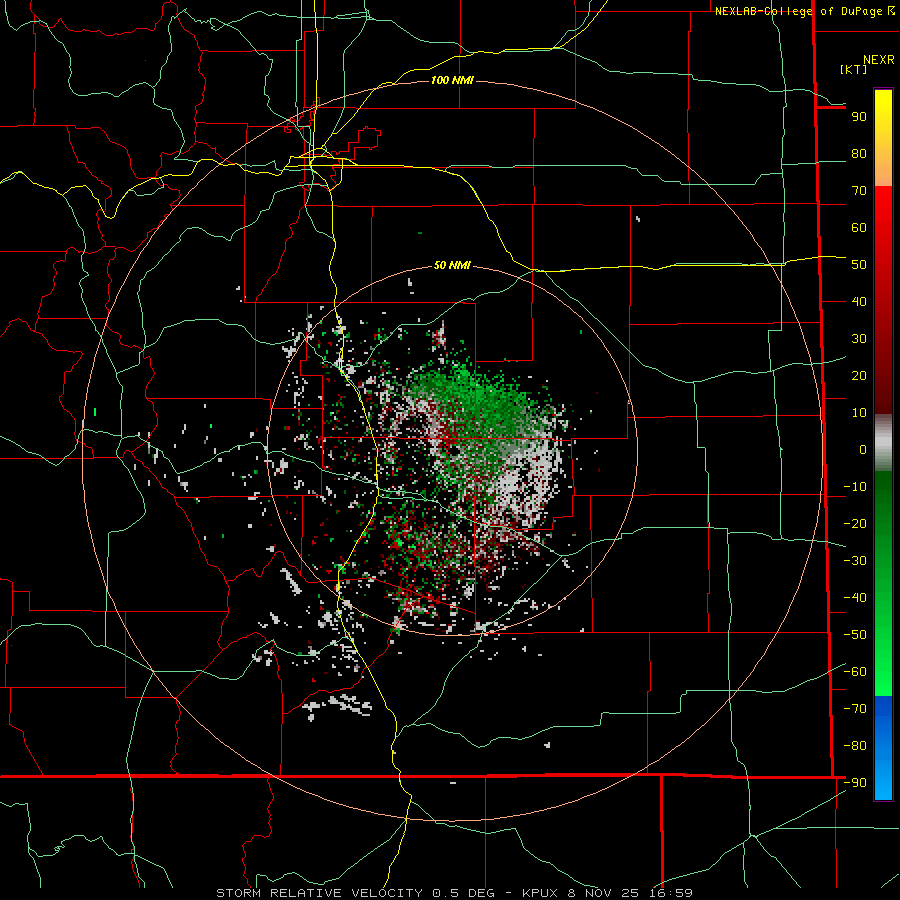Click the positive 10 scale value
900x900 pixels.
coord(859,413)
